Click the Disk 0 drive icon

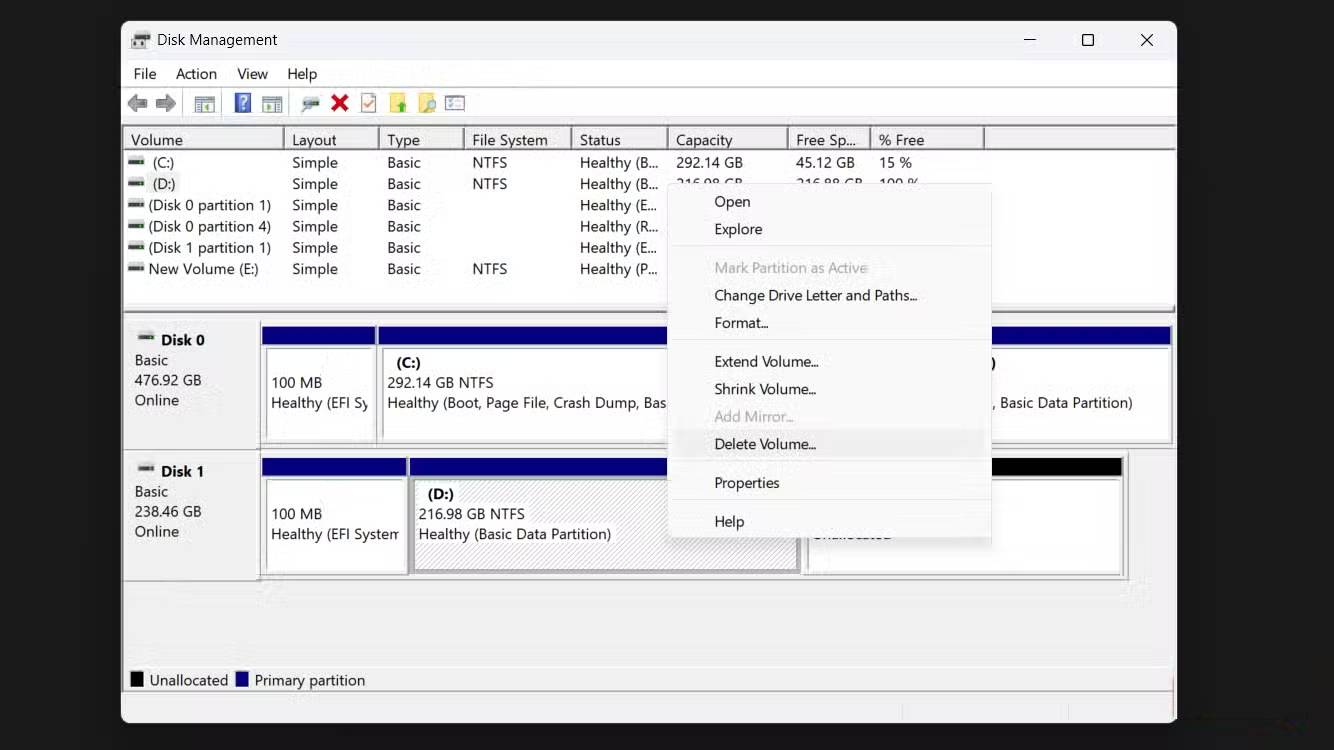[x=145, y=339]
